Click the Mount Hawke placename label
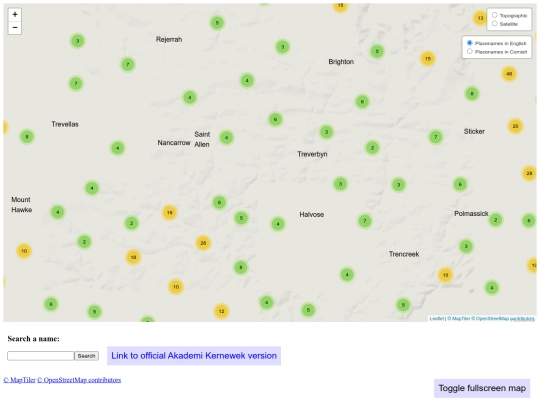The height and width of the screenshot is (405, 540). pyautogui.click(x=21, y=205)
